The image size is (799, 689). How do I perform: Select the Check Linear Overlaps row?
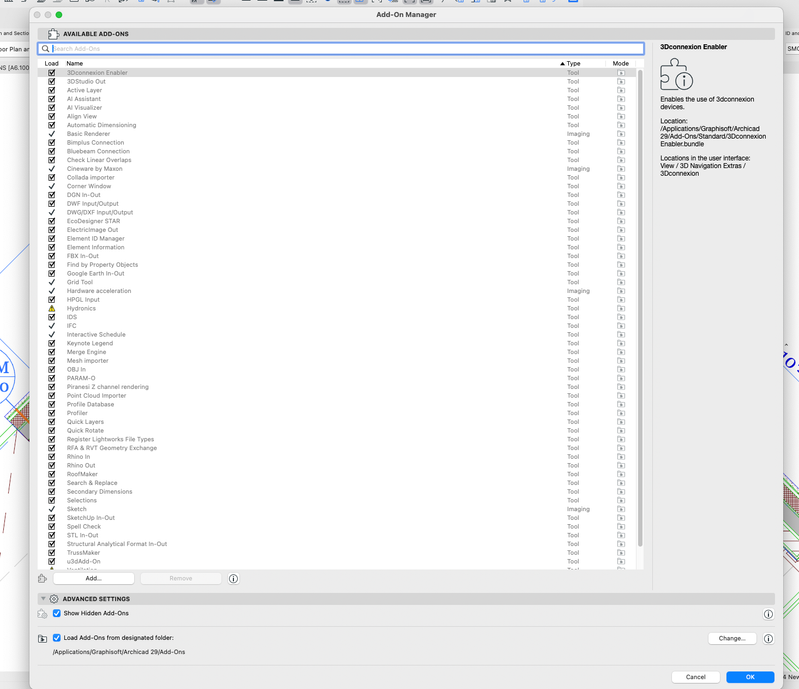coord(337,160)
